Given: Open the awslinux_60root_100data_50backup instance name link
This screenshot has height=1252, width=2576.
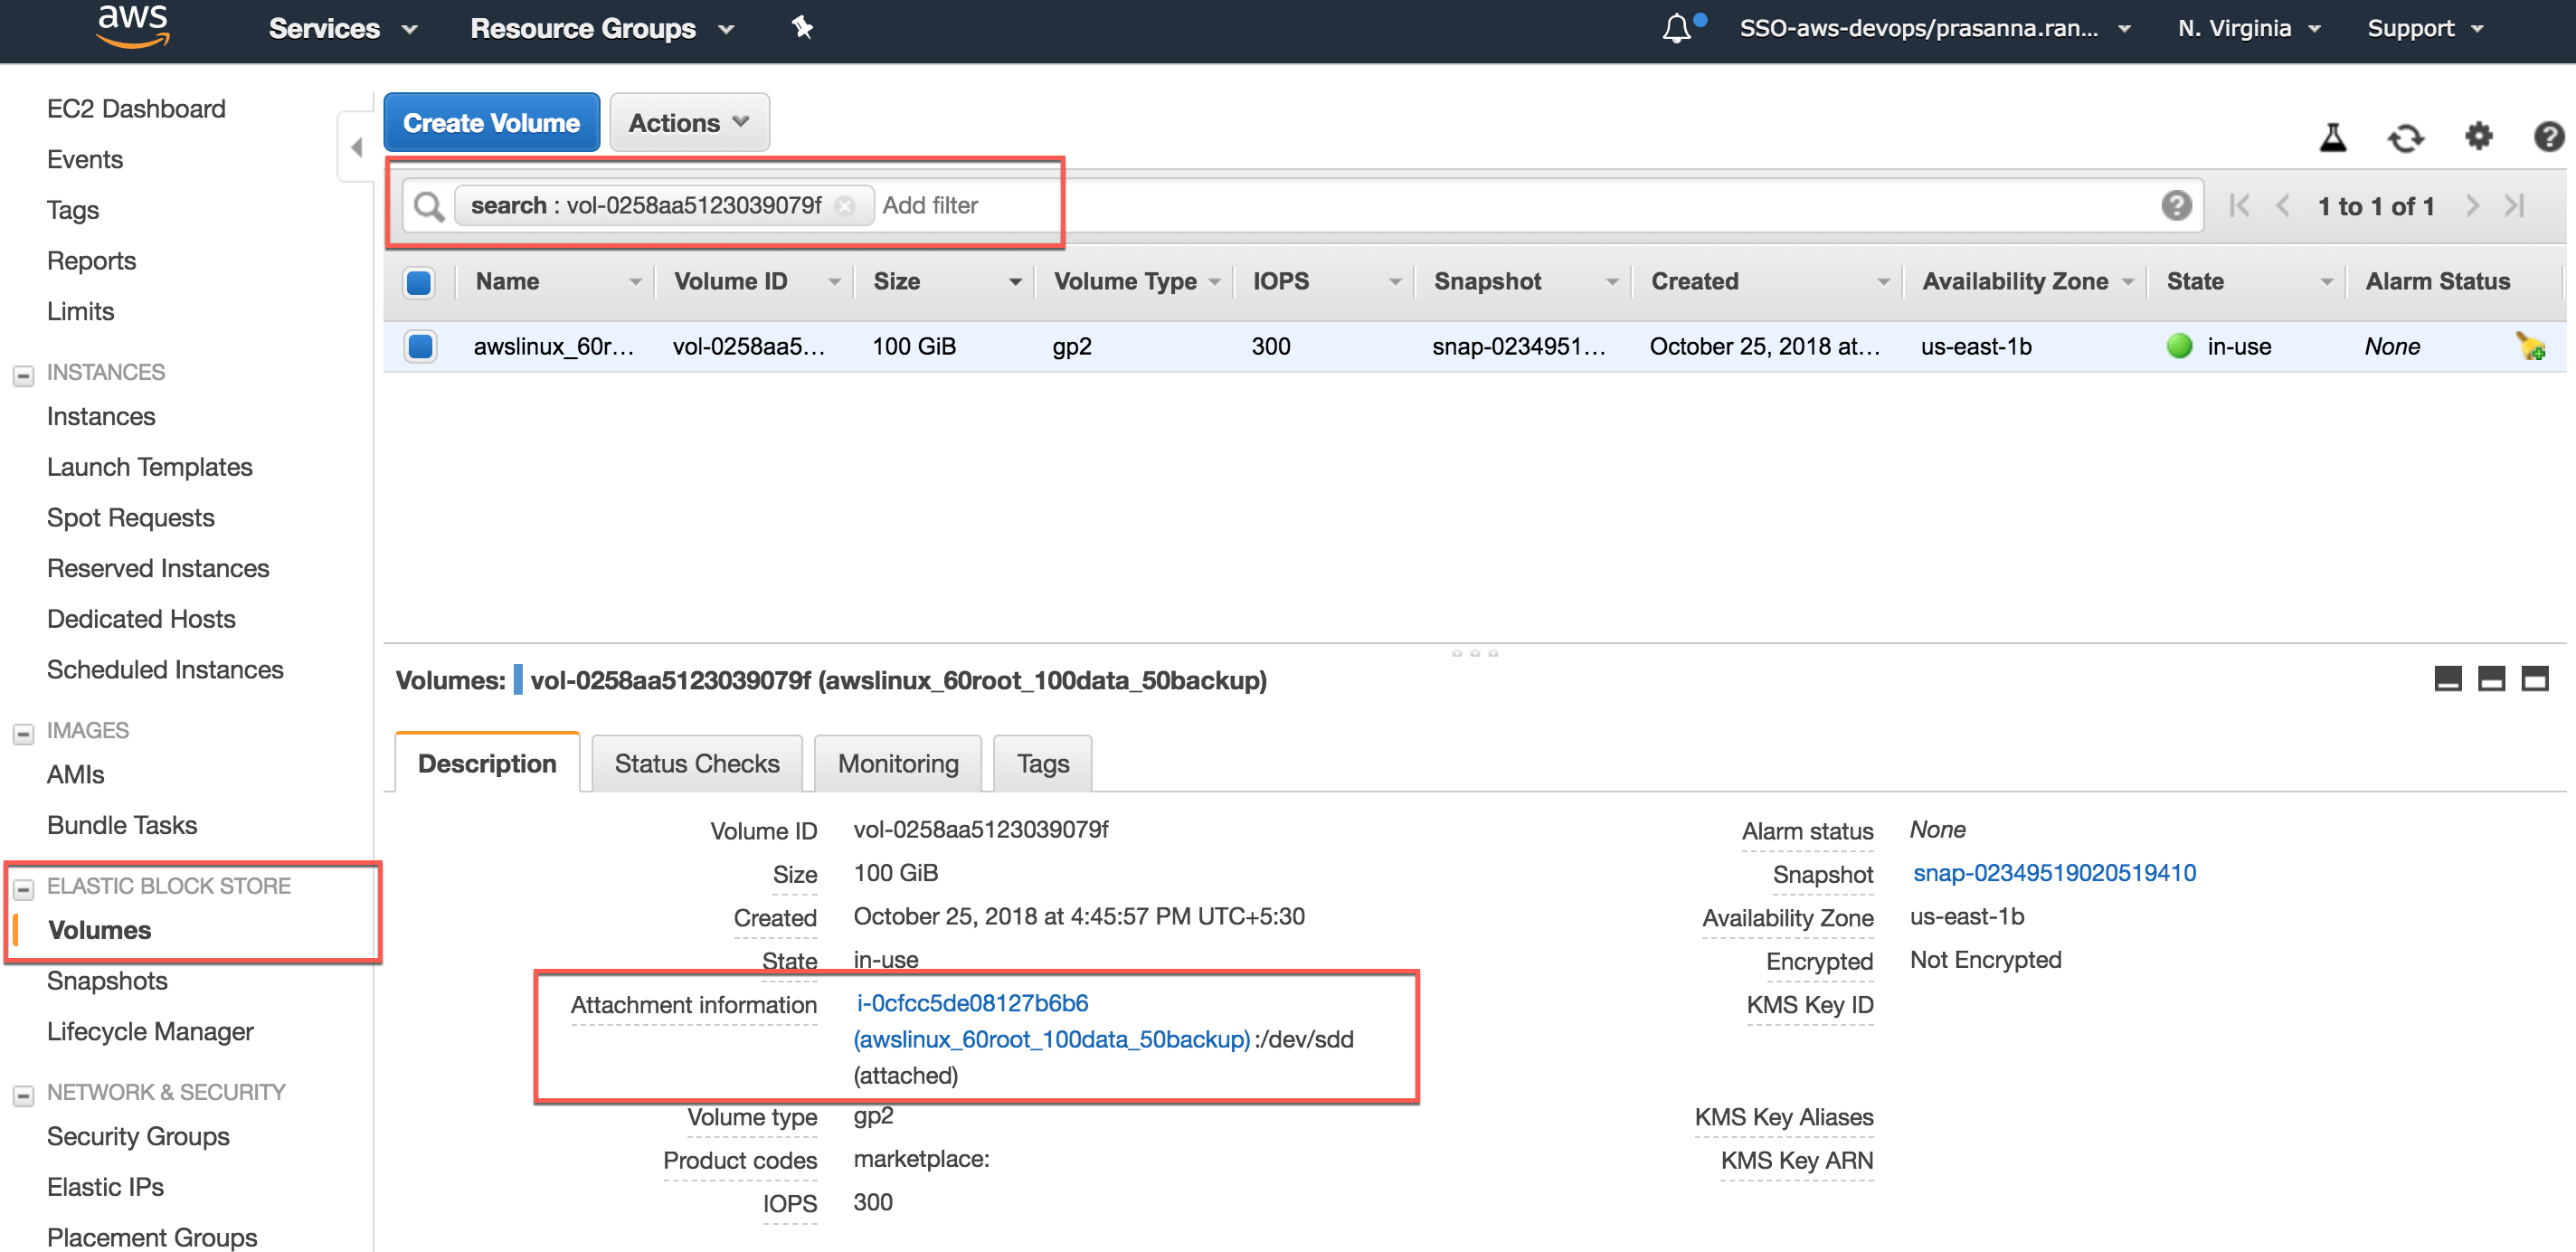Looking at the screenshot, I should point(1052,1039).
